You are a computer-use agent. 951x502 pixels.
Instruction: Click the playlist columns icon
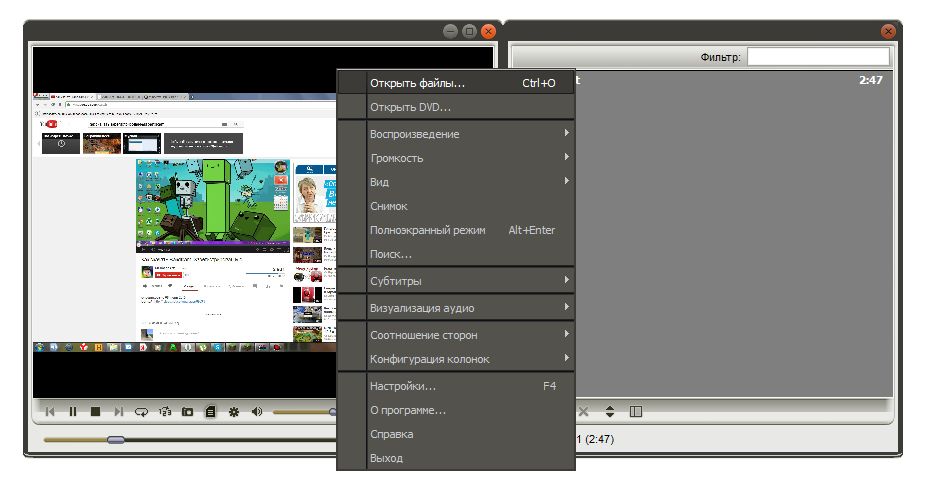click(x=636, y=412)
